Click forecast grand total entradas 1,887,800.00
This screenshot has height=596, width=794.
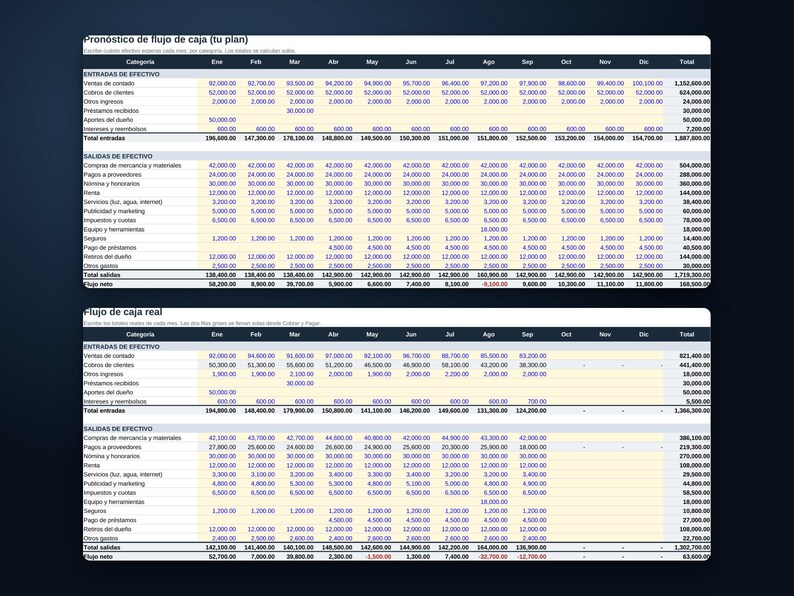pos(692,138)
